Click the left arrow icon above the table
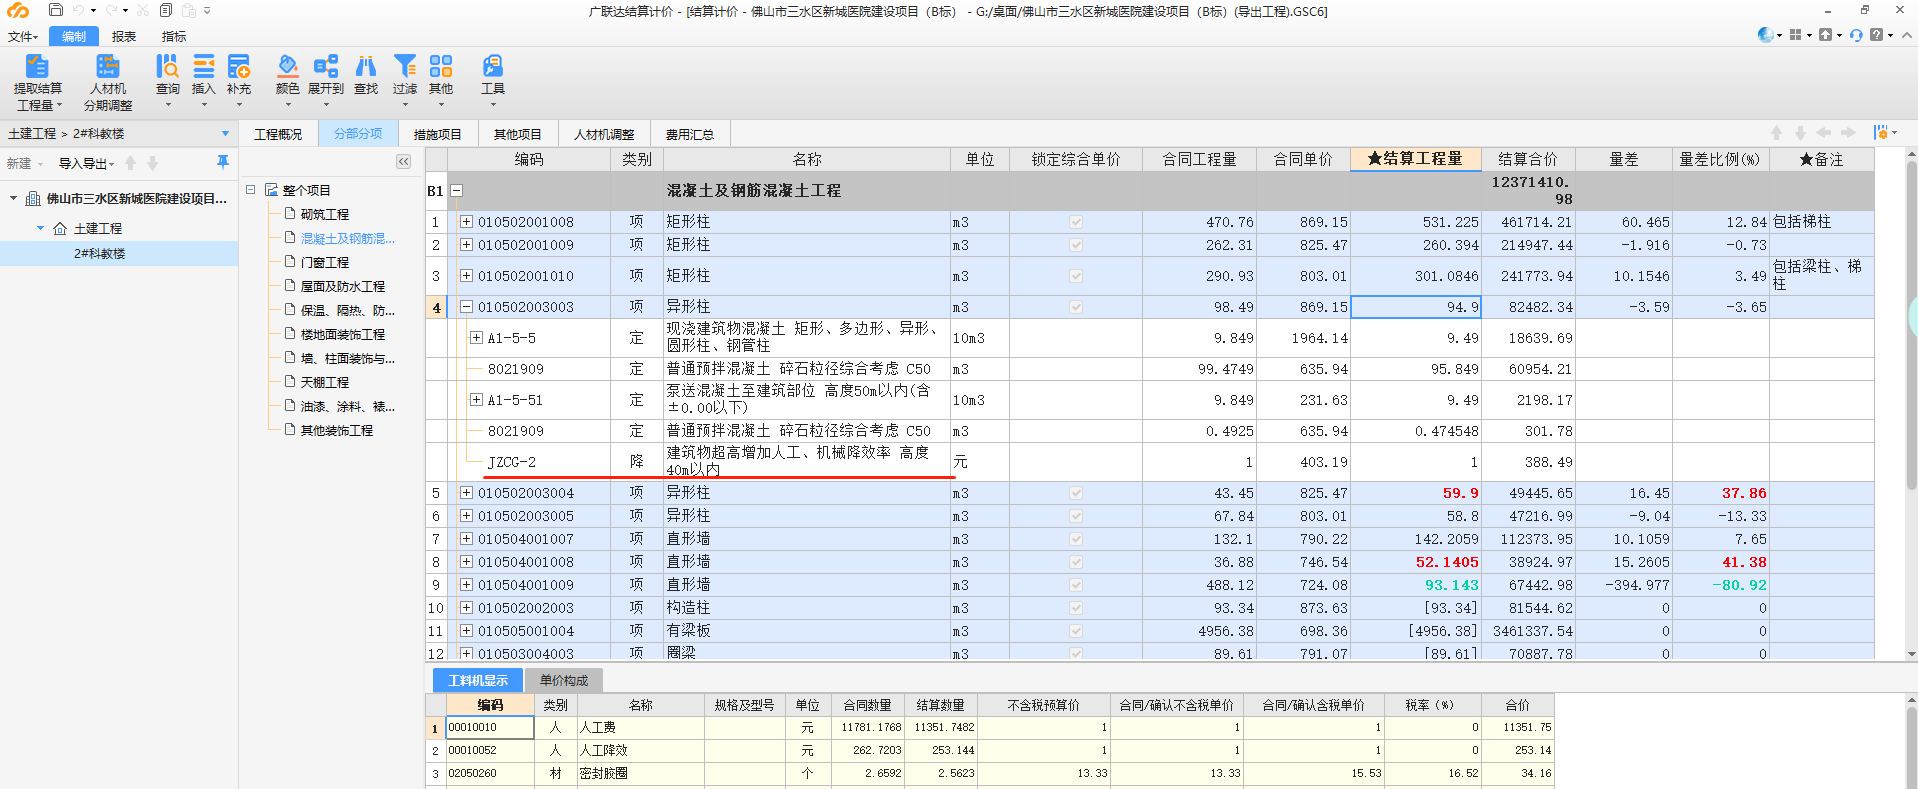Viewport: 1918px width, 789px height. click(x=1823, y=133)
